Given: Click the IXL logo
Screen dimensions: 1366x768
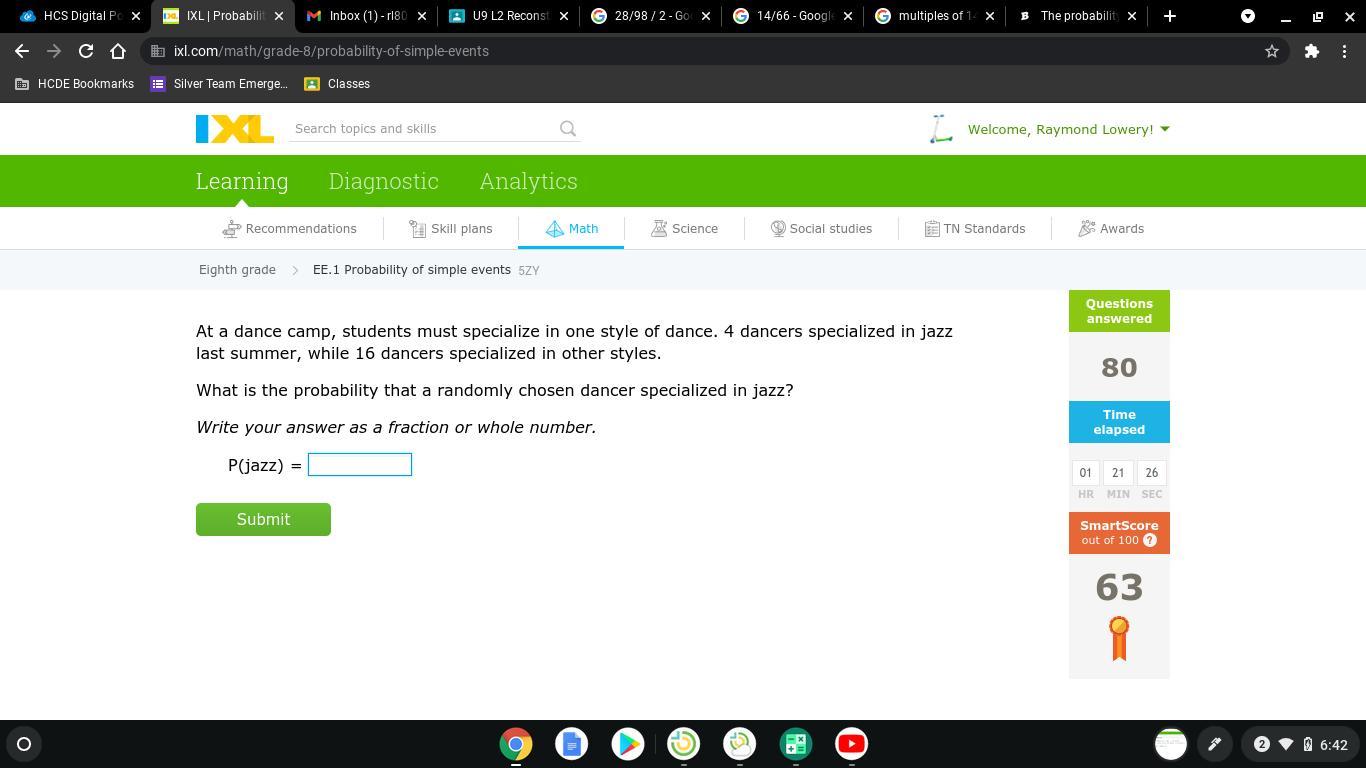Looking at the screenshot, I should click(x=235, y=129).
